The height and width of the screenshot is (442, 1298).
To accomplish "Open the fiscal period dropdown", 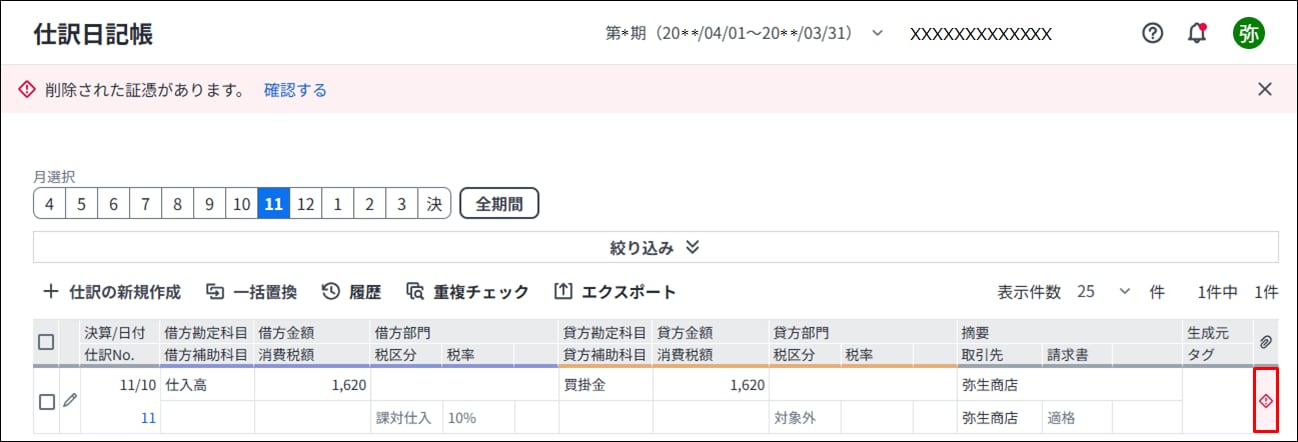I will 745,33.
